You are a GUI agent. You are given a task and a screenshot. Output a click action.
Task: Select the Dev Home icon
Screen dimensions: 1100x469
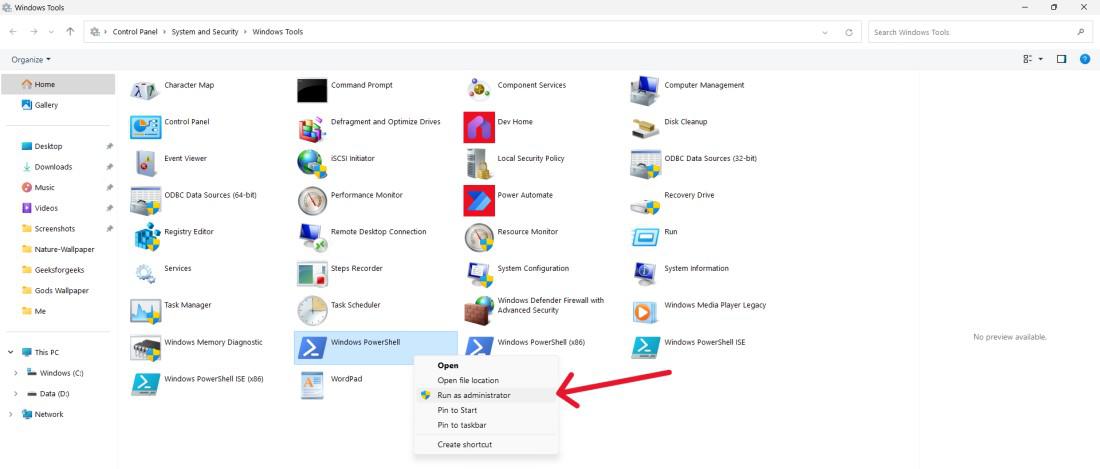pos(479,127)
